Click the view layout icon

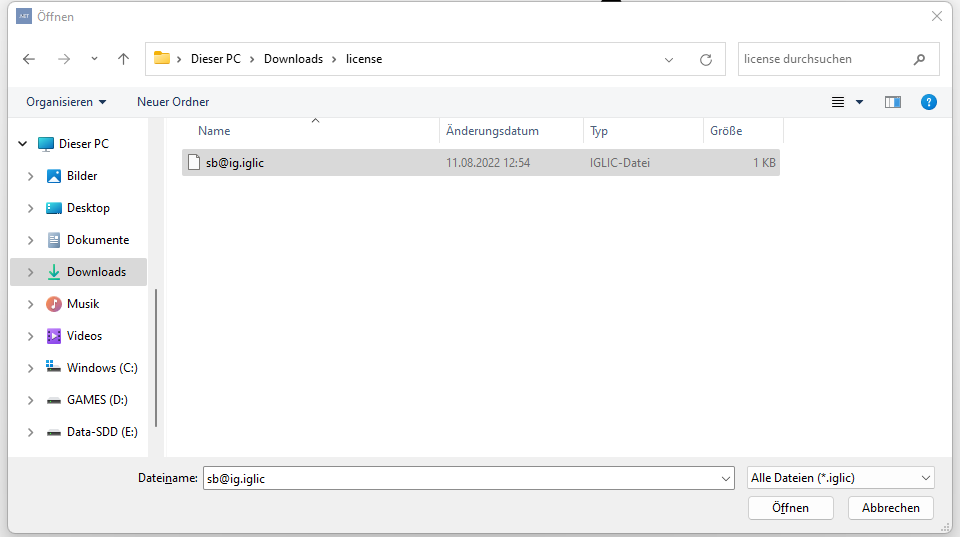tap(838, 102)
